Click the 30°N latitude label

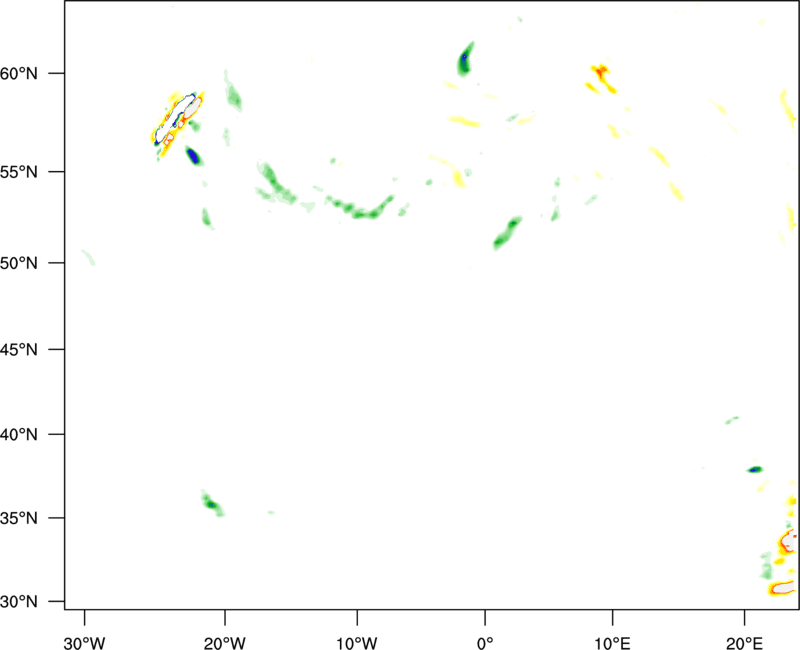pos(19,602)
